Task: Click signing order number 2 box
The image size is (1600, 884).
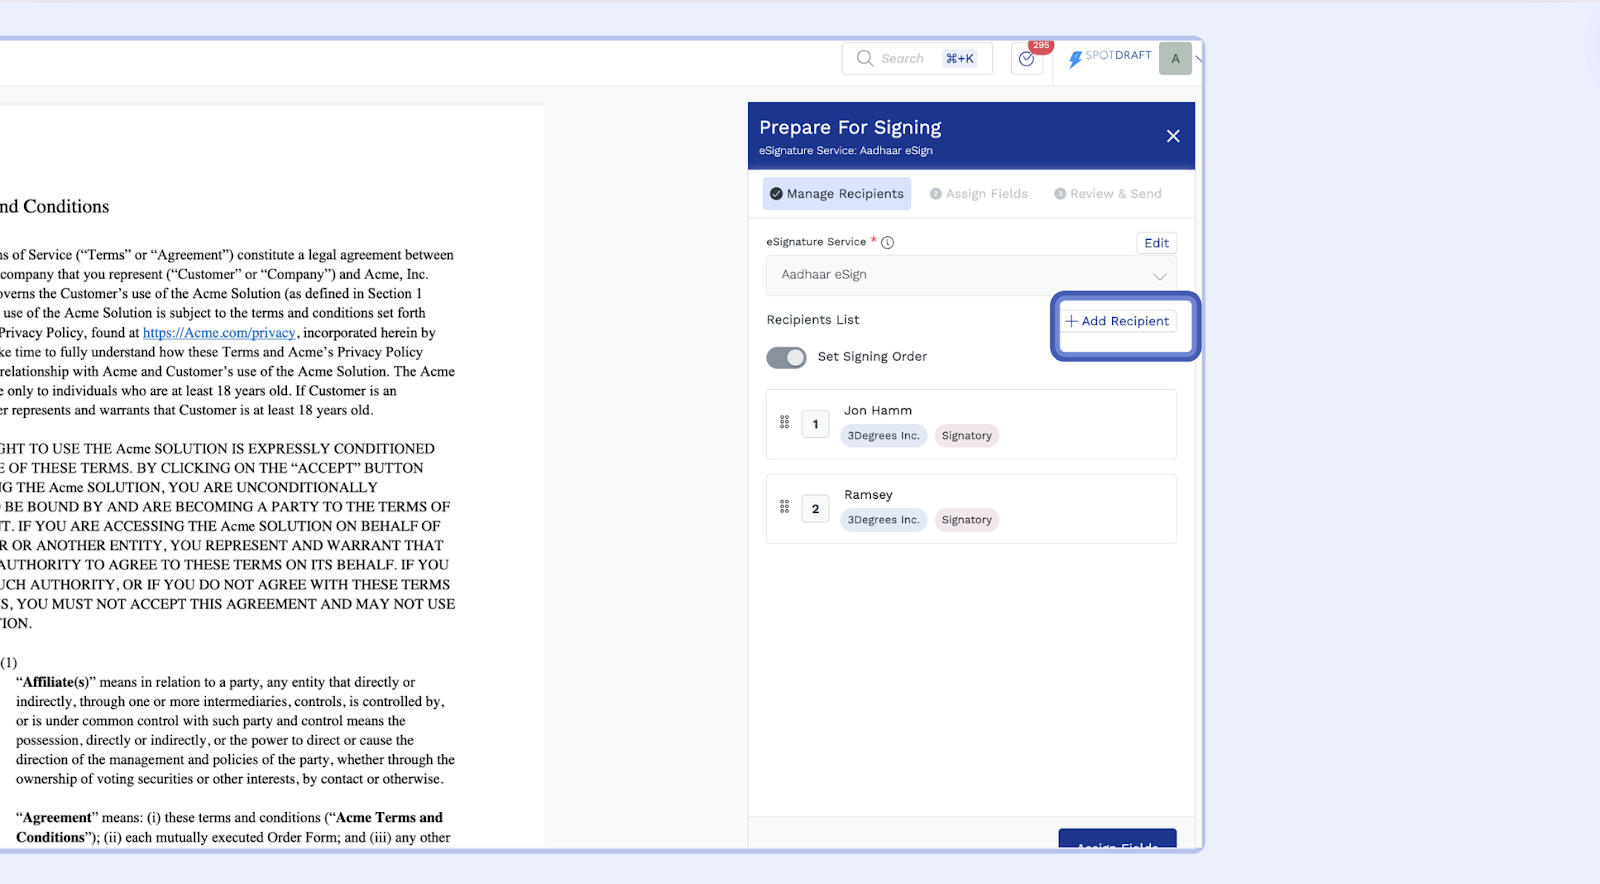Action: (815, 509)
